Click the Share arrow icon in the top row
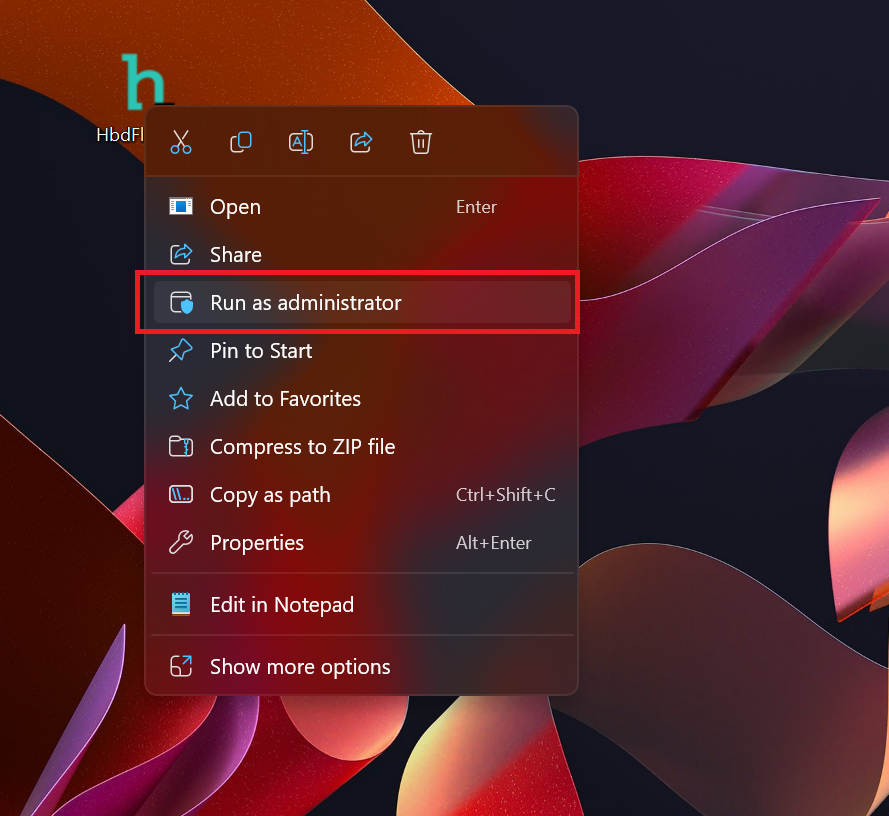The height and width of the screenshot is (816, 889). pyautogui.click(x=361, y=142)
